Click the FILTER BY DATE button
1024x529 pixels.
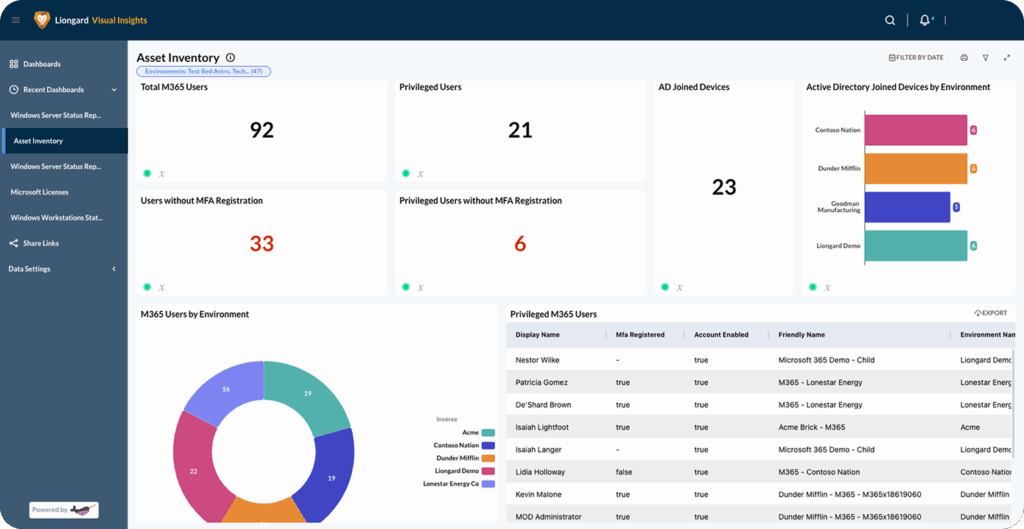[x=916, y=58]
